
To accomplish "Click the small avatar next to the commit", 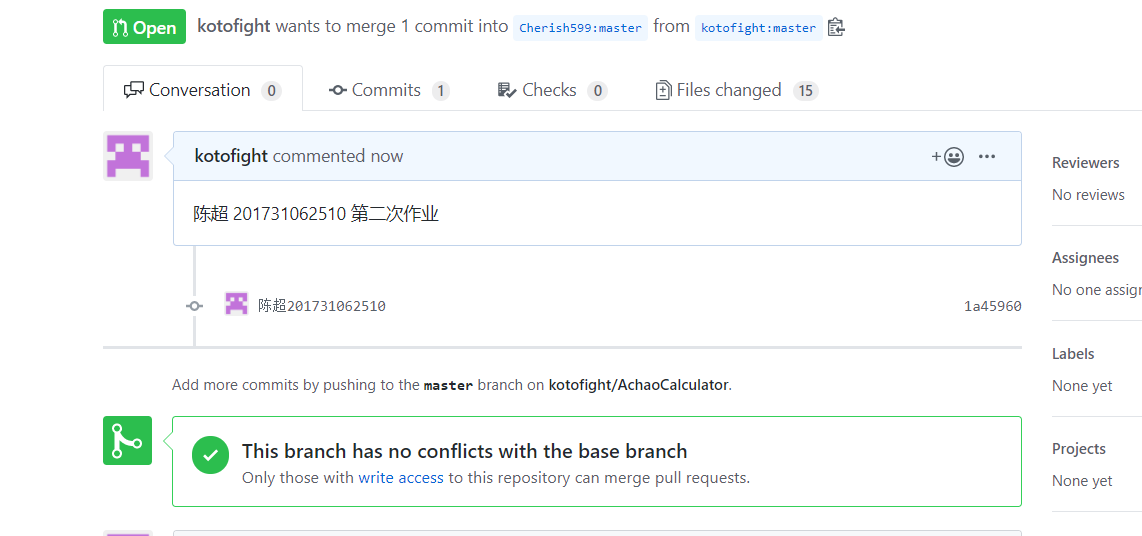I will [x=236, y=305].
